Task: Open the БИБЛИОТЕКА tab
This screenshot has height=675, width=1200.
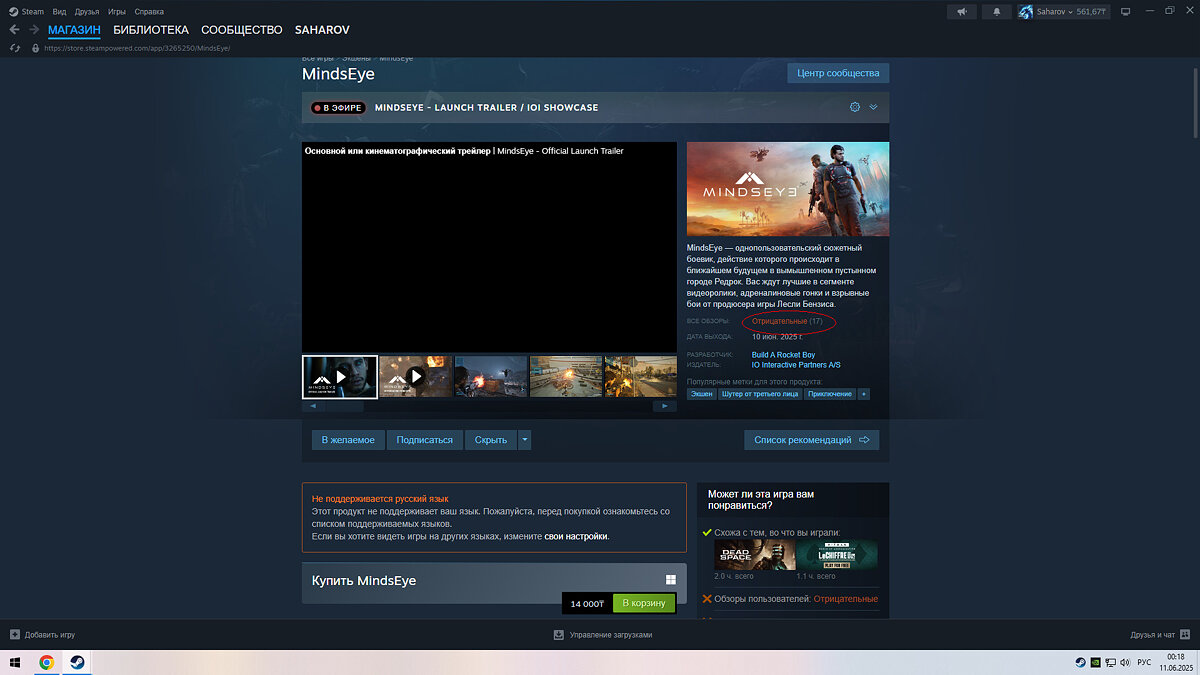Action: coord(150,30)
